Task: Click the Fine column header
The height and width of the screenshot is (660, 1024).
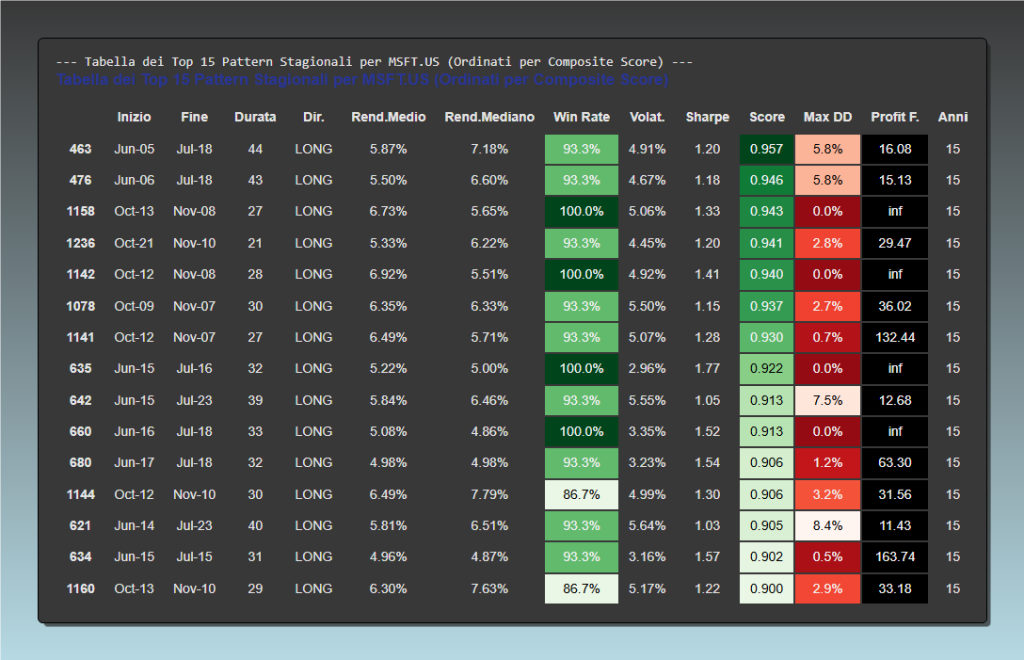Action: pyautogui.click(x=194, y=117)
